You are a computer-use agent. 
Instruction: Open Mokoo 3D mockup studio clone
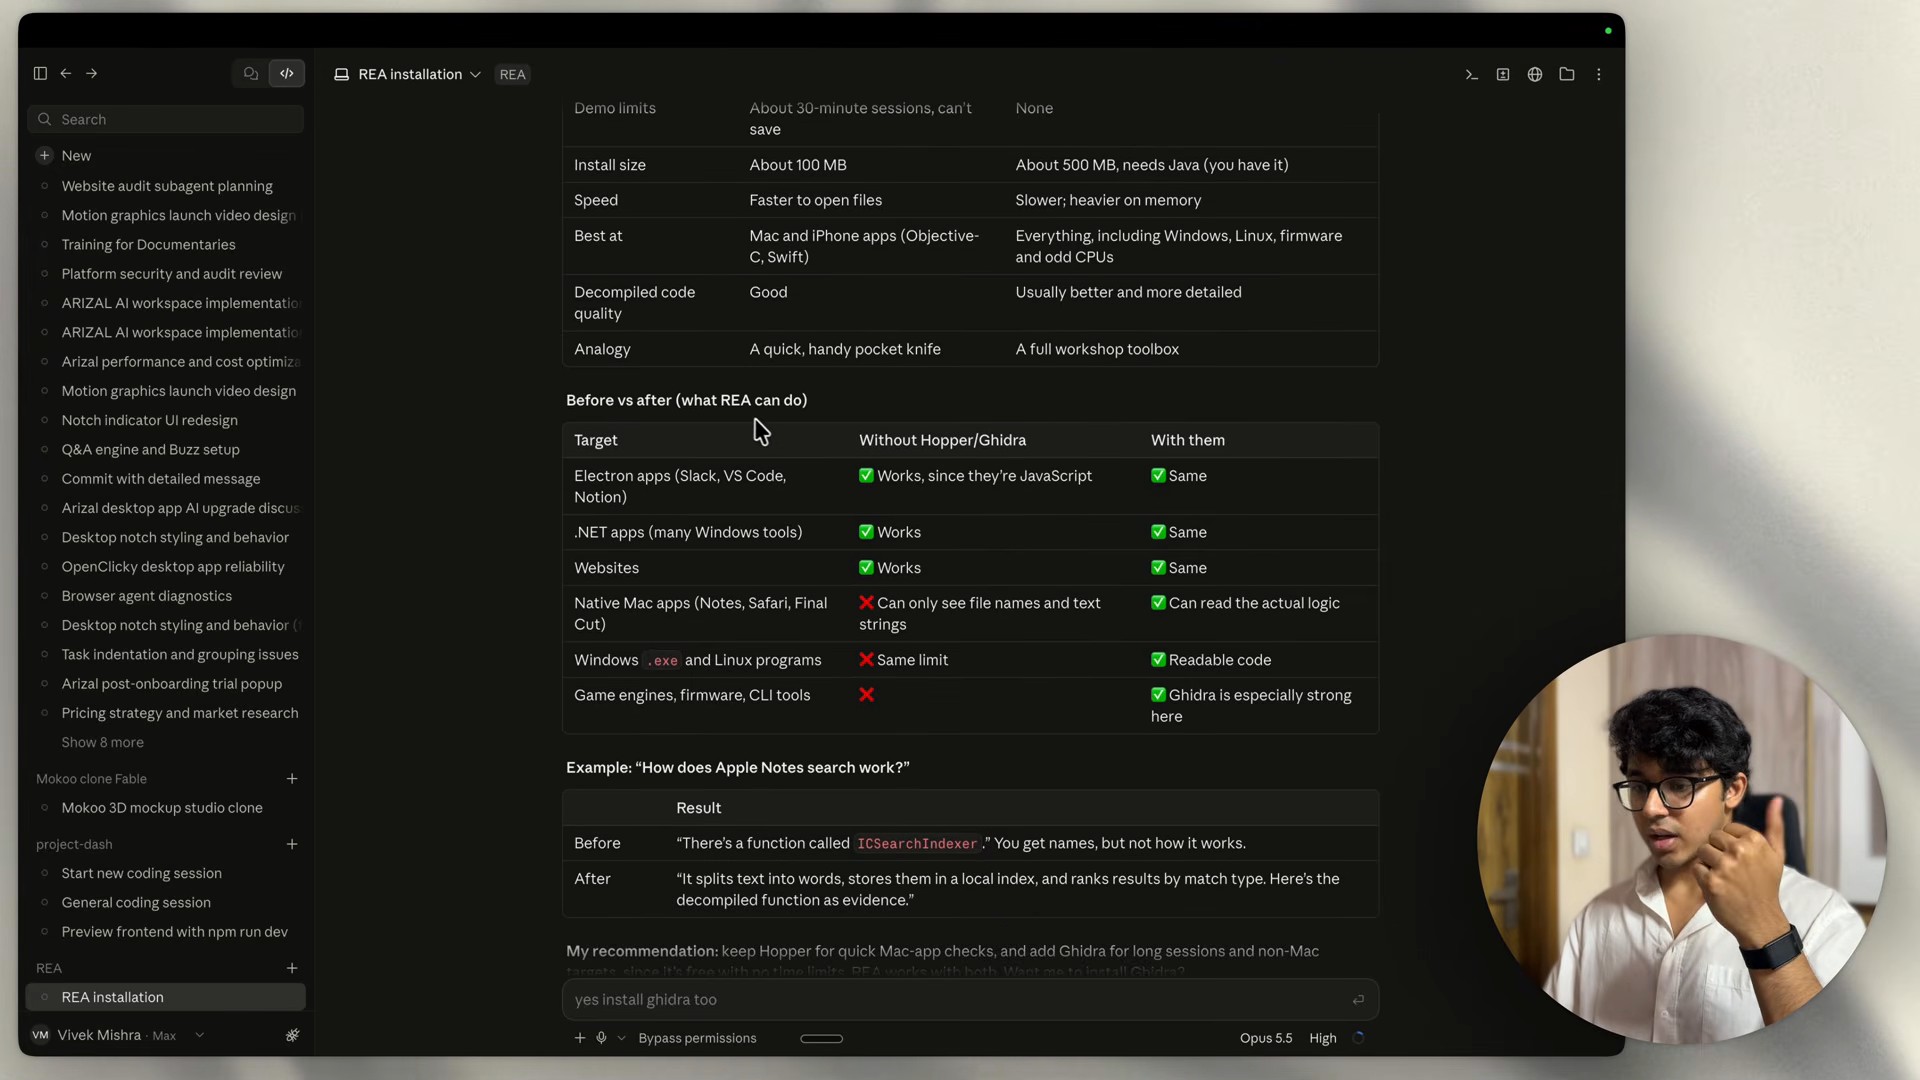(x=161, y=807)
